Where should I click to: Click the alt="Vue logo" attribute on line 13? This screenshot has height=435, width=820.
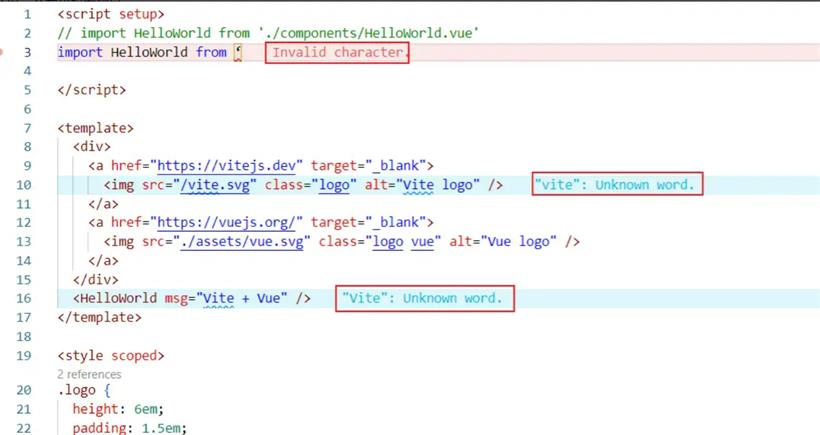click(503, 242)
